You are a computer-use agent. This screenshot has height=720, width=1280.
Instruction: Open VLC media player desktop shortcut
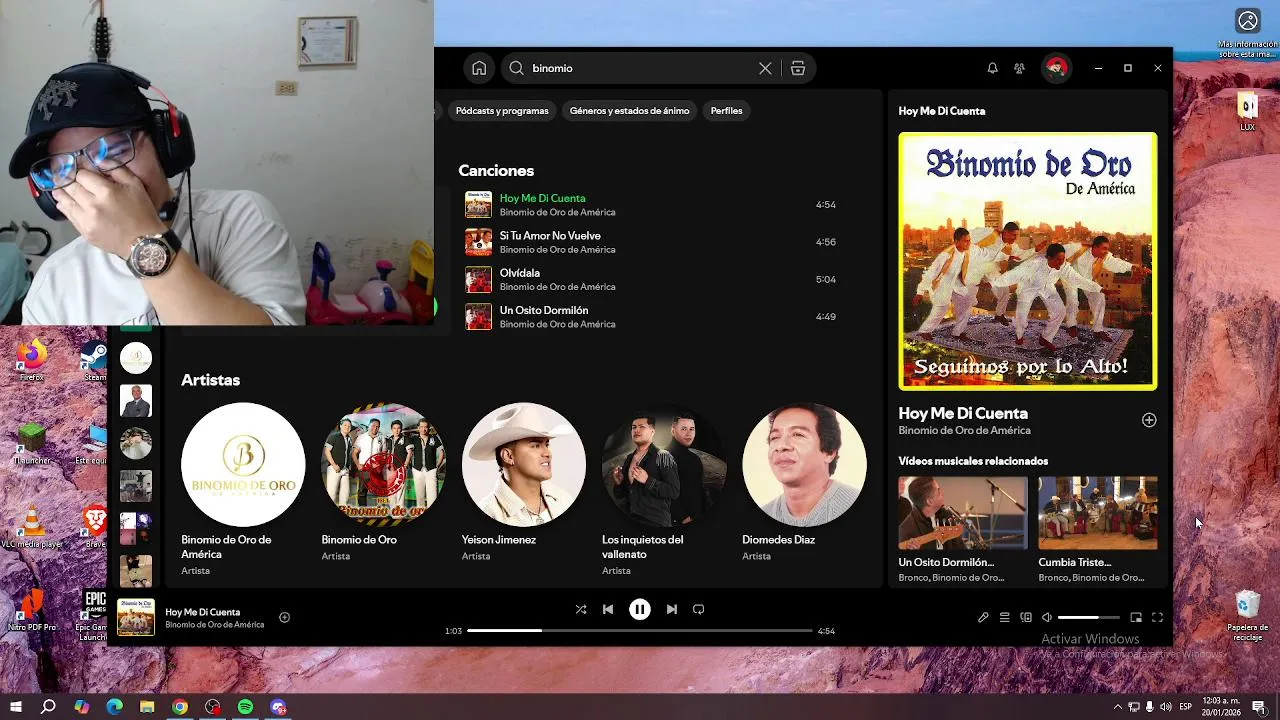point(32,527)
